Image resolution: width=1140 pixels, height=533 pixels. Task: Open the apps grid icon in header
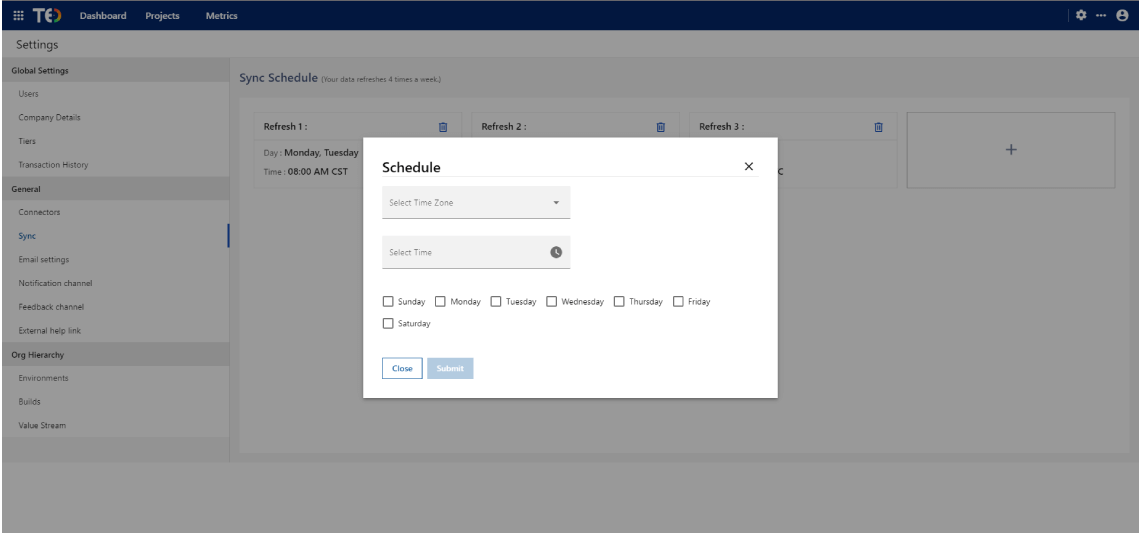click(18, 16)
